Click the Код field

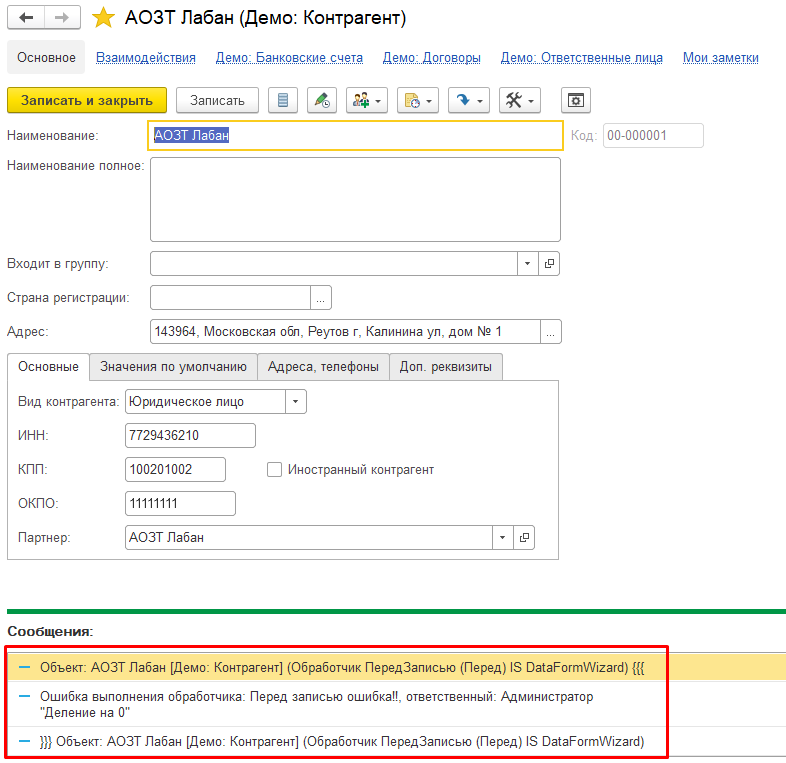653,135
